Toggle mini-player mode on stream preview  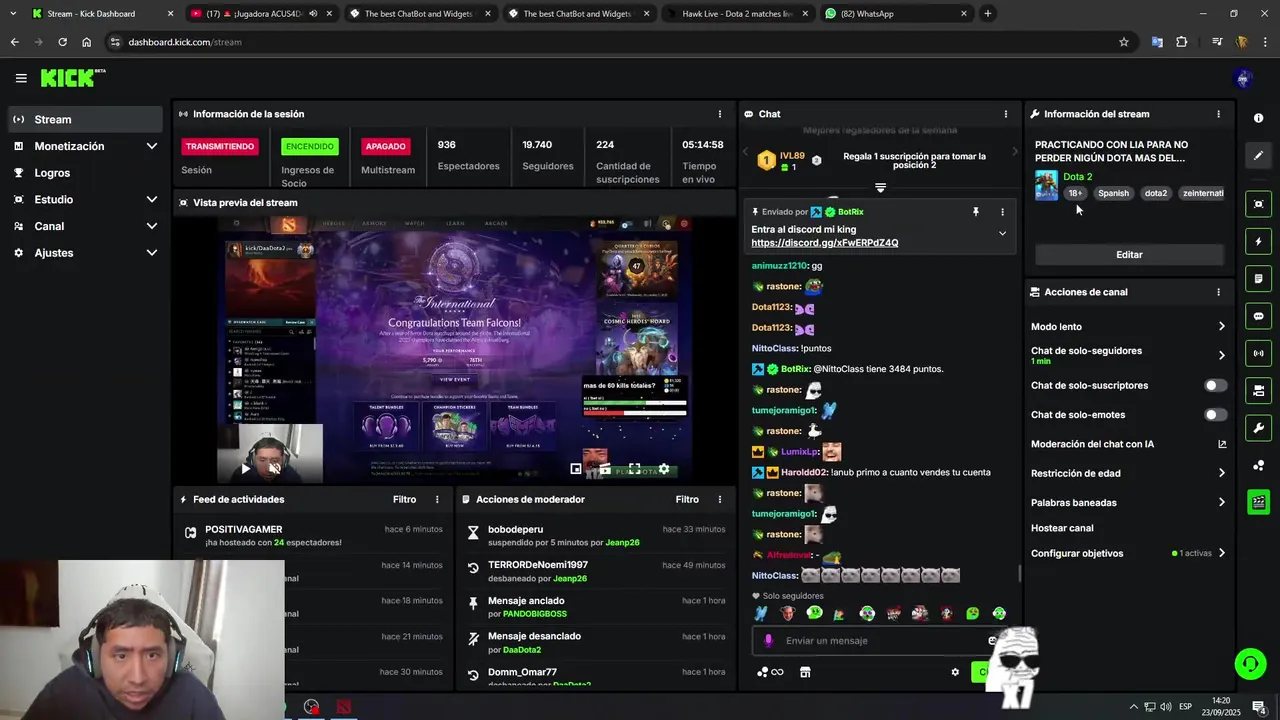coord(576,468)
